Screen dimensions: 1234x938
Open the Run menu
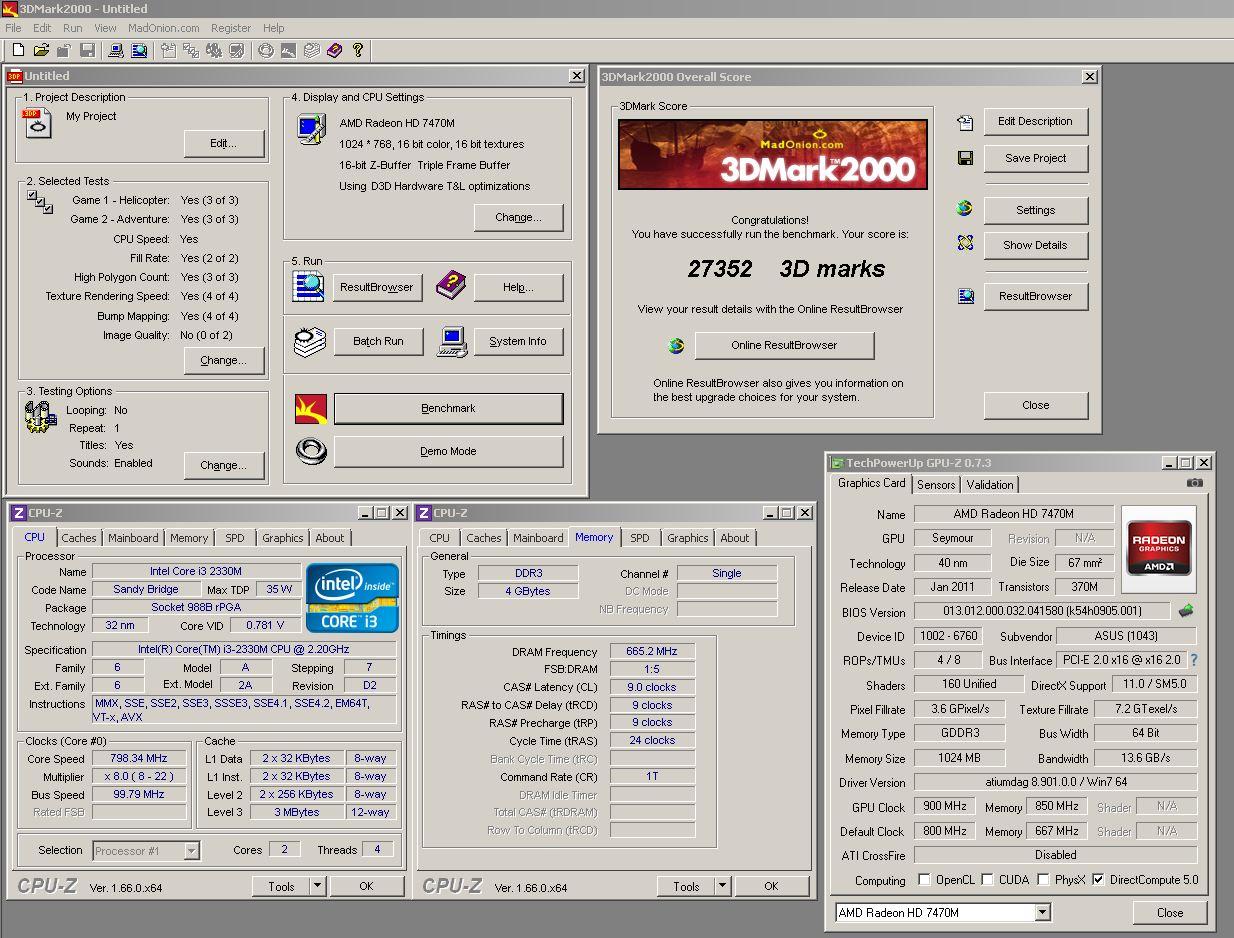coord(72,28)
